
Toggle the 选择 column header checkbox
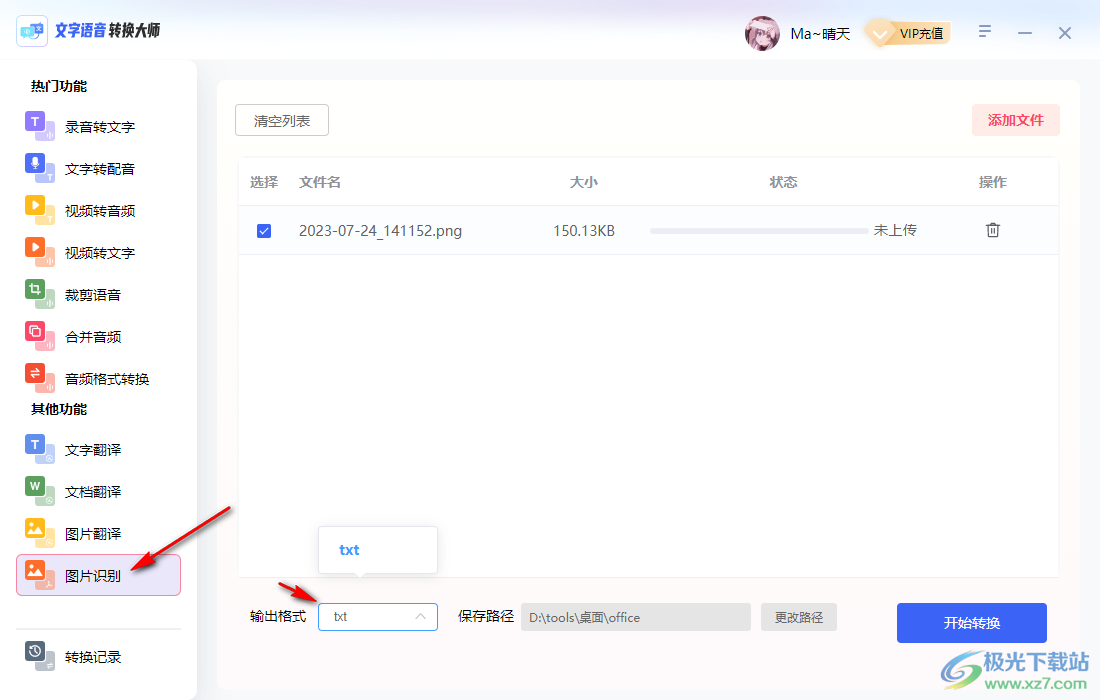click(x=263, y=181)
